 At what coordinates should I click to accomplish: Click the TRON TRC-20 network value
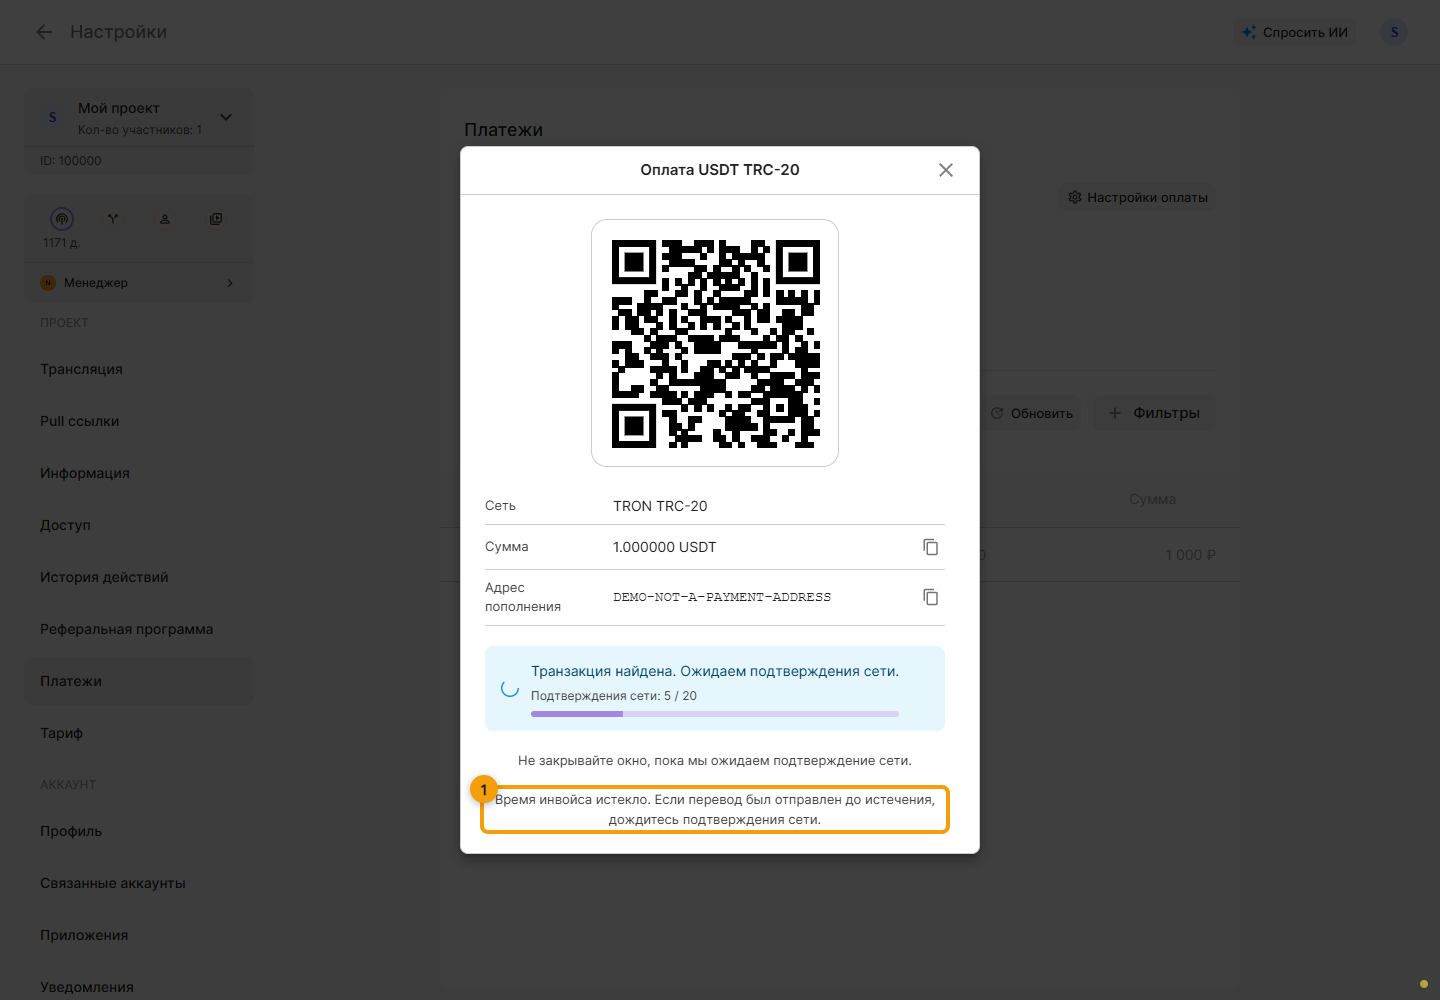pyautogui.click(x=660, y=506)
